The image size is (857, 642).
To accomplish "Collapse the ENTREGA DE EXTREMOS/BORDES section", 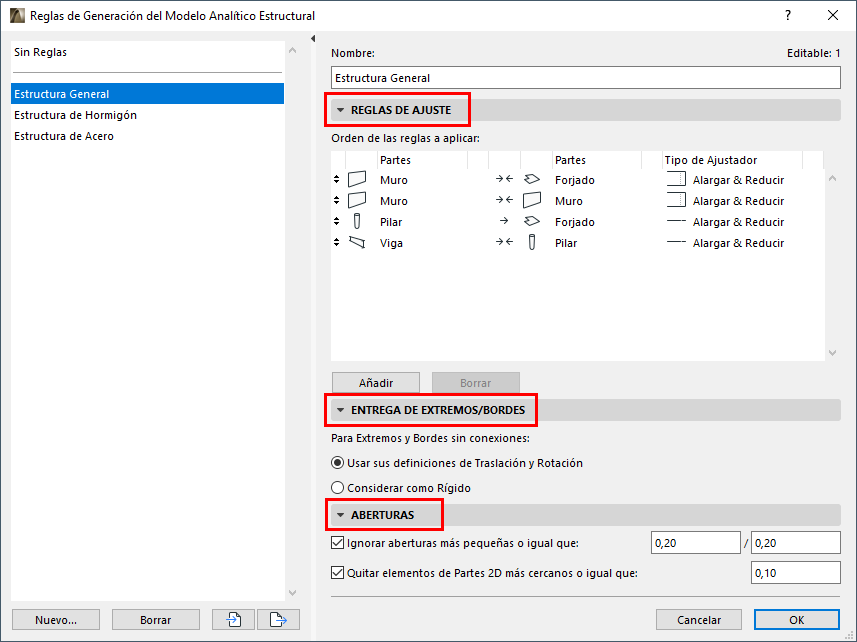I will 341,410.
